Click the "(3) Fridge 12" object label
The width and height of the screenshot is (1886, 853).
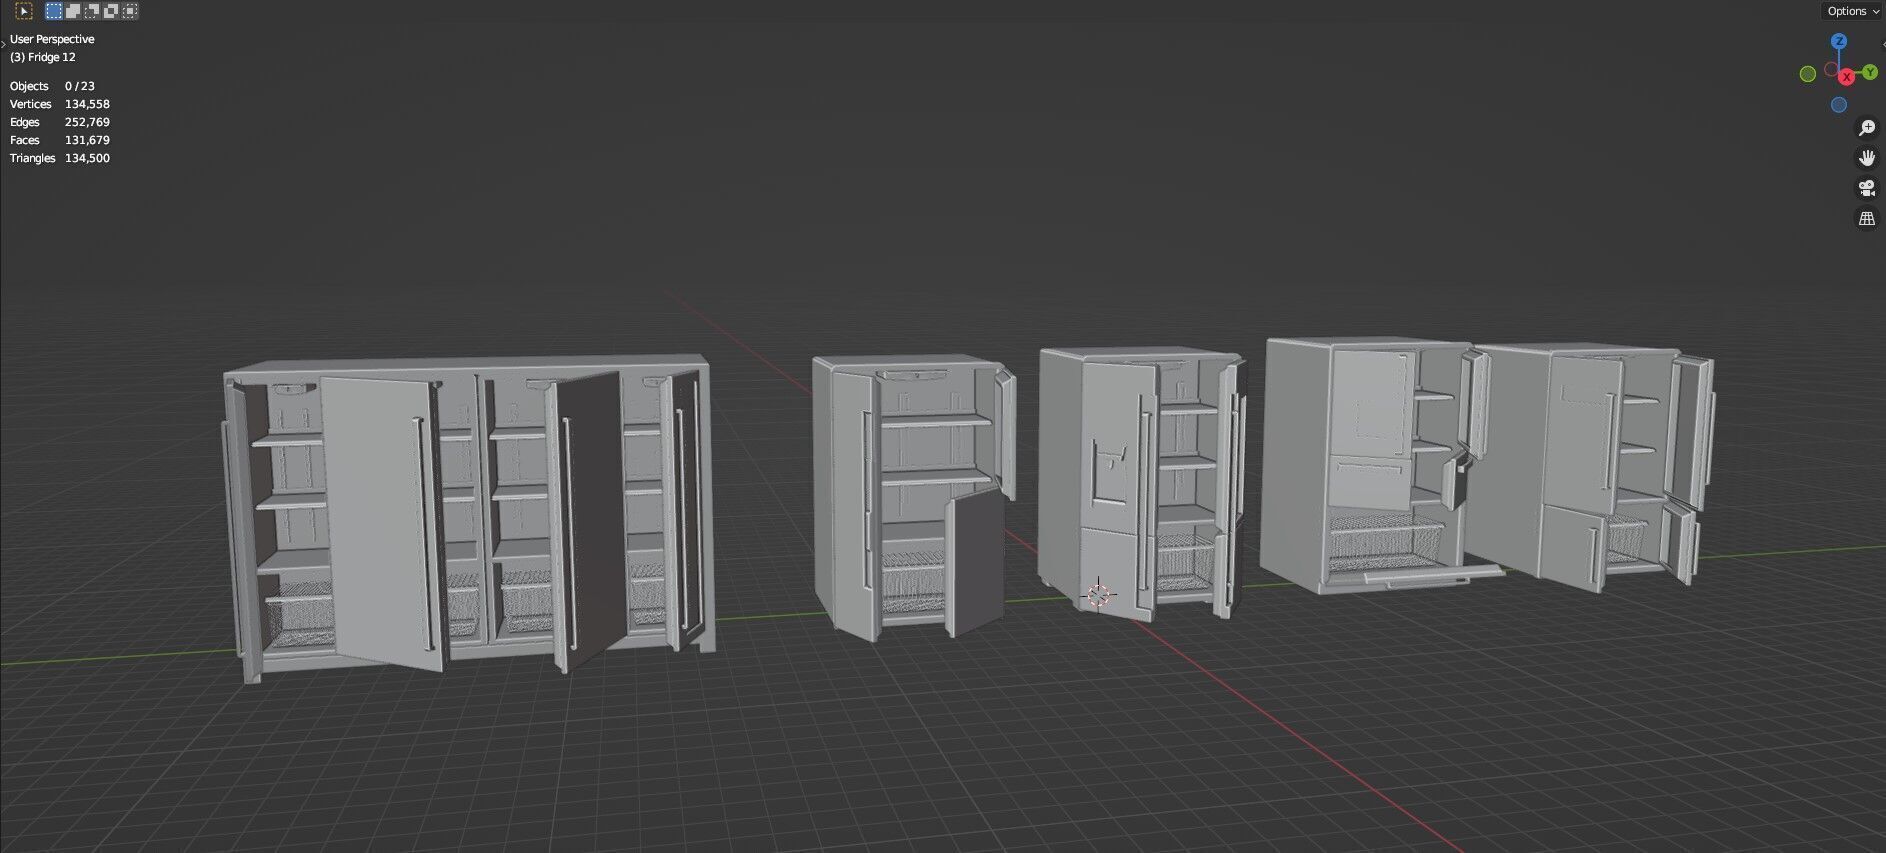(43, 57)
